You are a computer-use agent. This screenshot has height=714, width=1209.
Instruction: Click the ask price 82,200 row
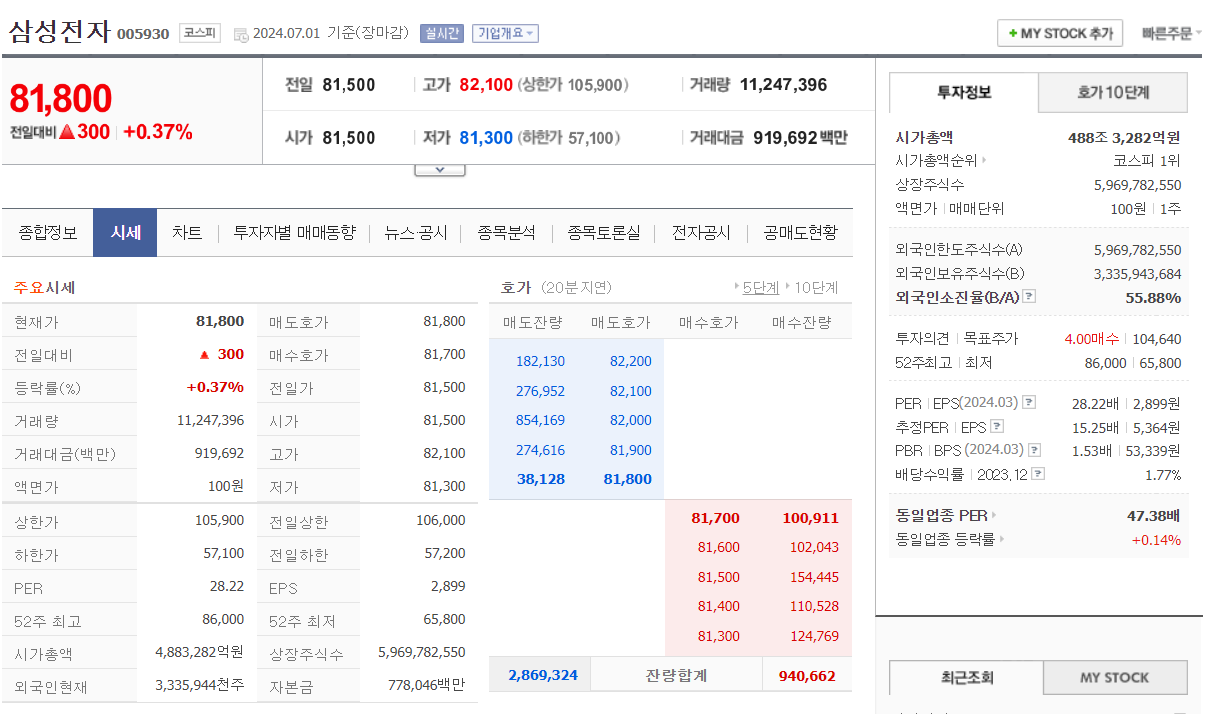pos(631,362)
